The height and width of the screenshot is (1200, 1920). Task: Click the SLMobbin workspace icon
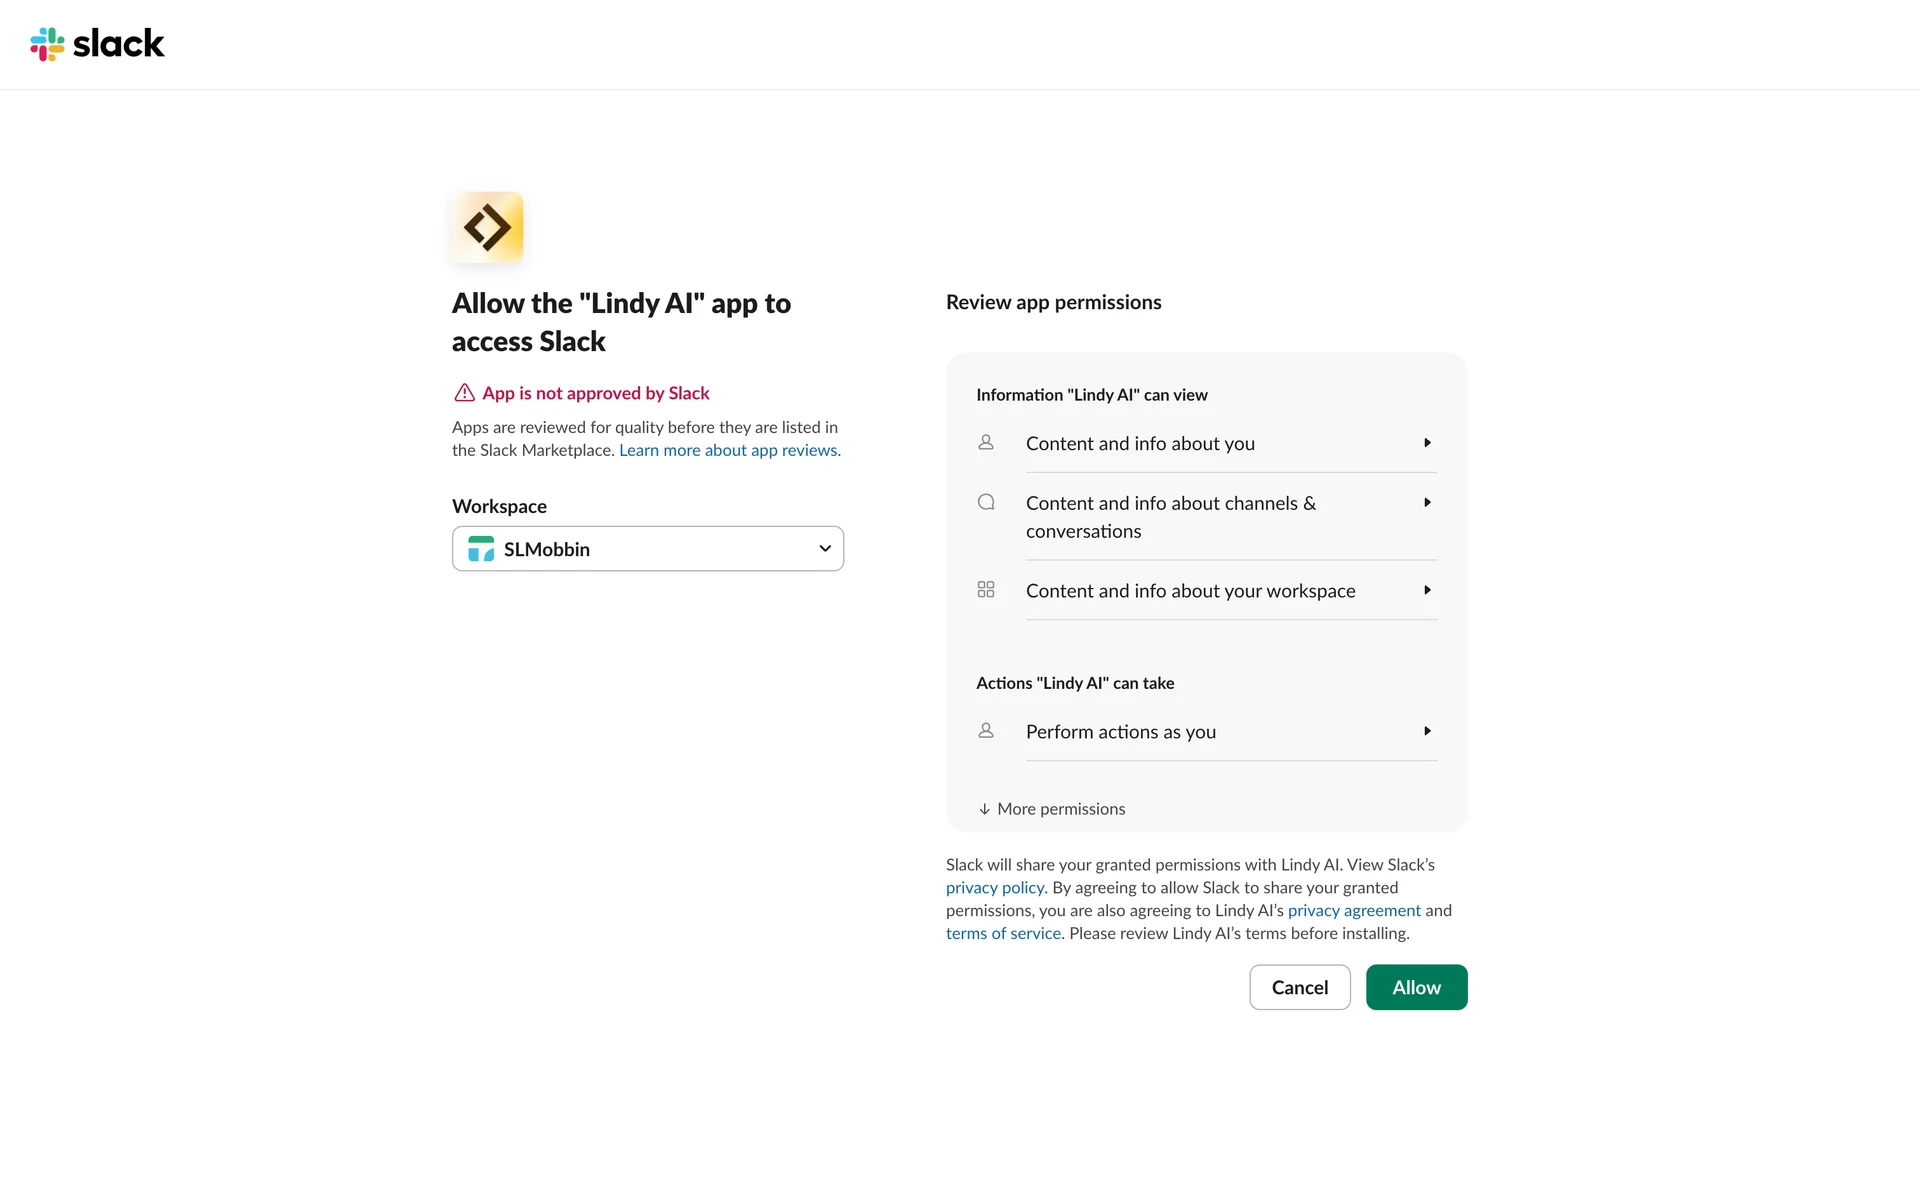coord(481,549)
